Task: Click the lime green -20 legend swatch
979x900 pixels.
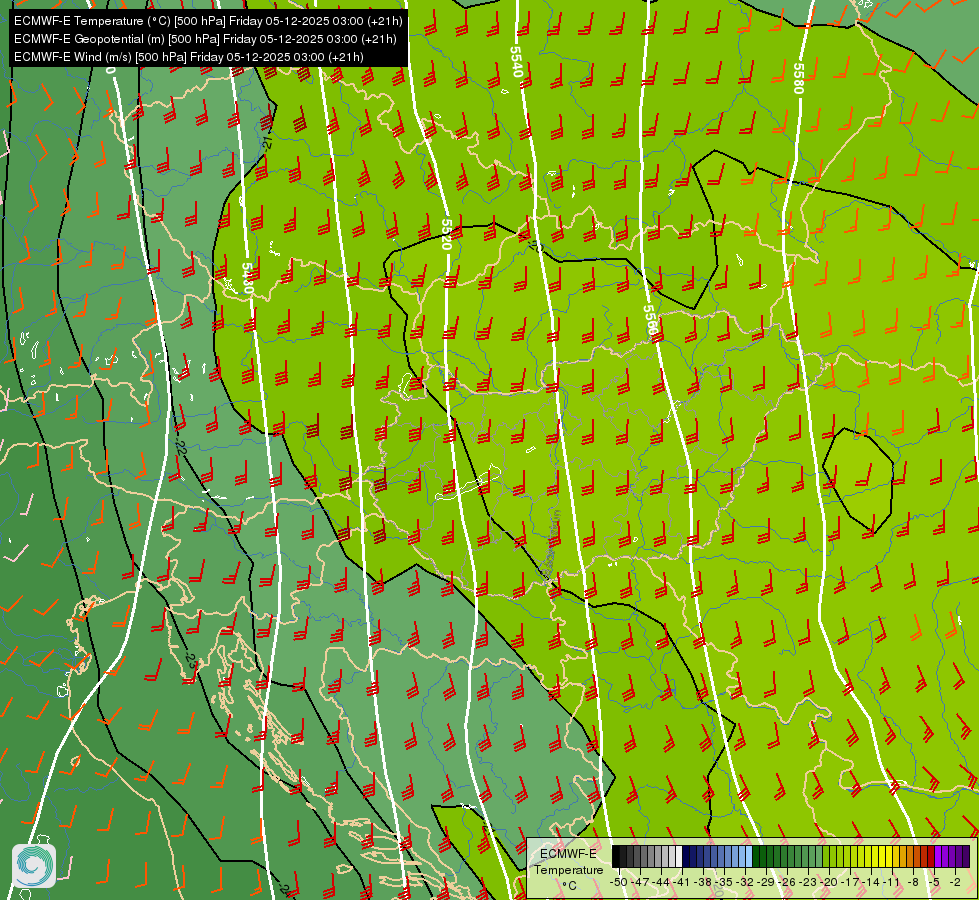Action: click(833, 856)
